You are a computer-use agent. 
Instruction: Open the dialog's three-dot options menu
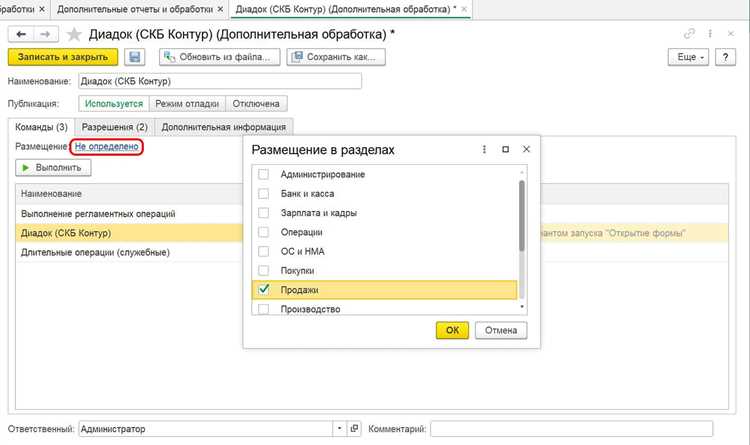pyautogui.click(x=484, y=149)
